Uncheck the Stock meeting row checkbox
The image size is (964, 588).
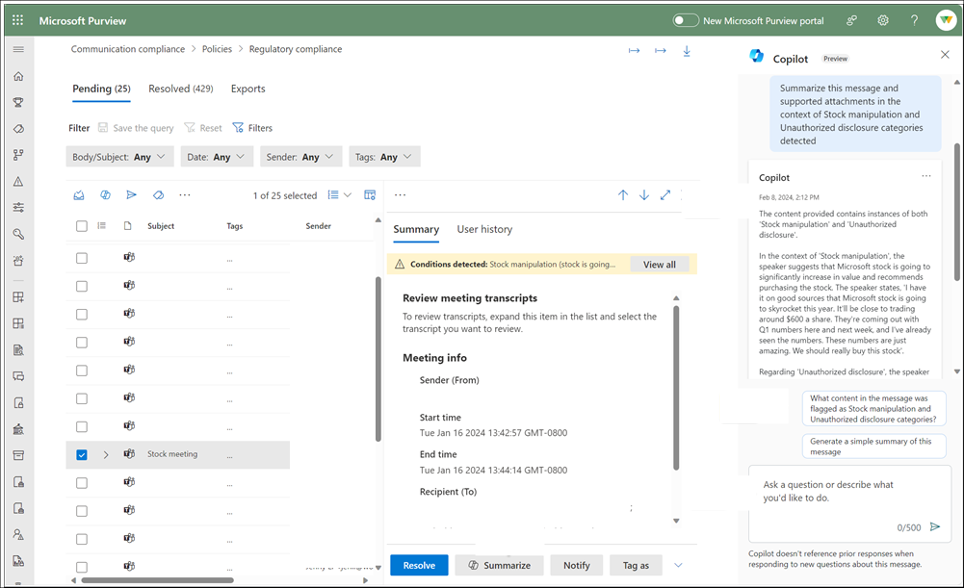[x=82, y=454]
